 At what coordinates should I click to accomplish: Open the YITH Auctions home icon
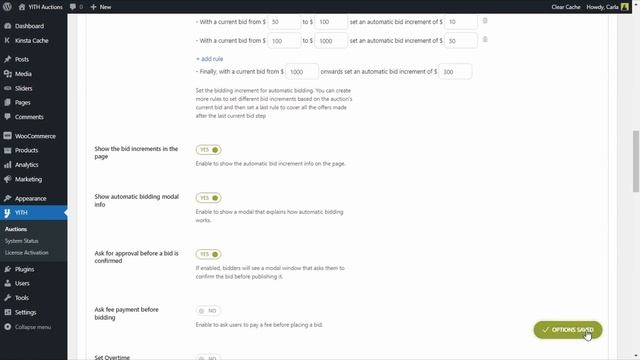click(x=22, y=7)
